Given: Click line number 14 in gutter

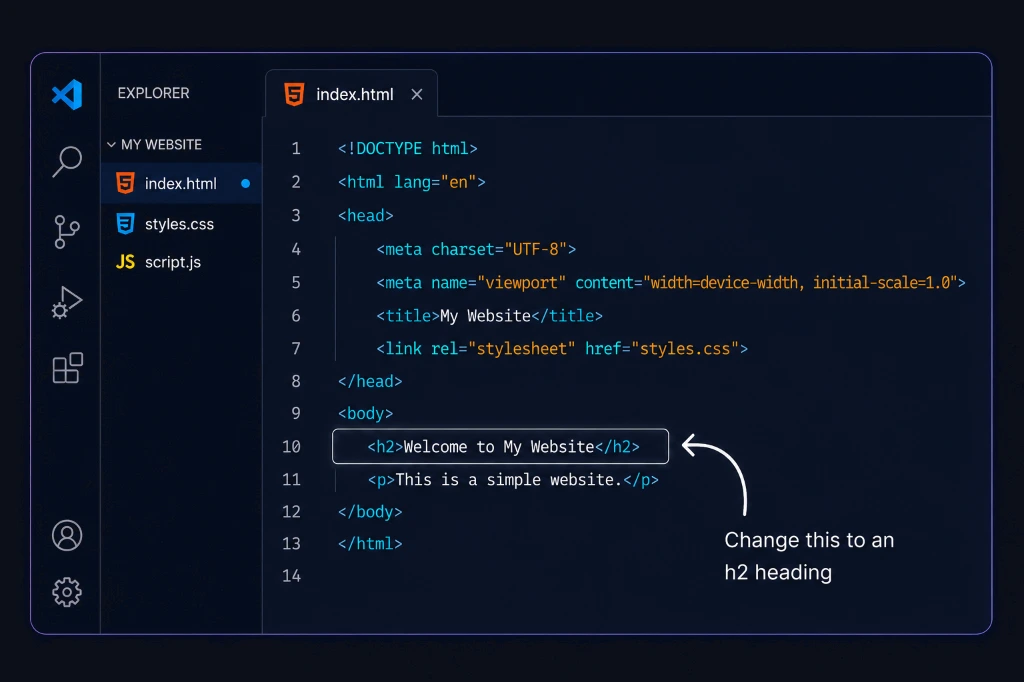Looking at the screenshot, I should (x=291, y=576).
